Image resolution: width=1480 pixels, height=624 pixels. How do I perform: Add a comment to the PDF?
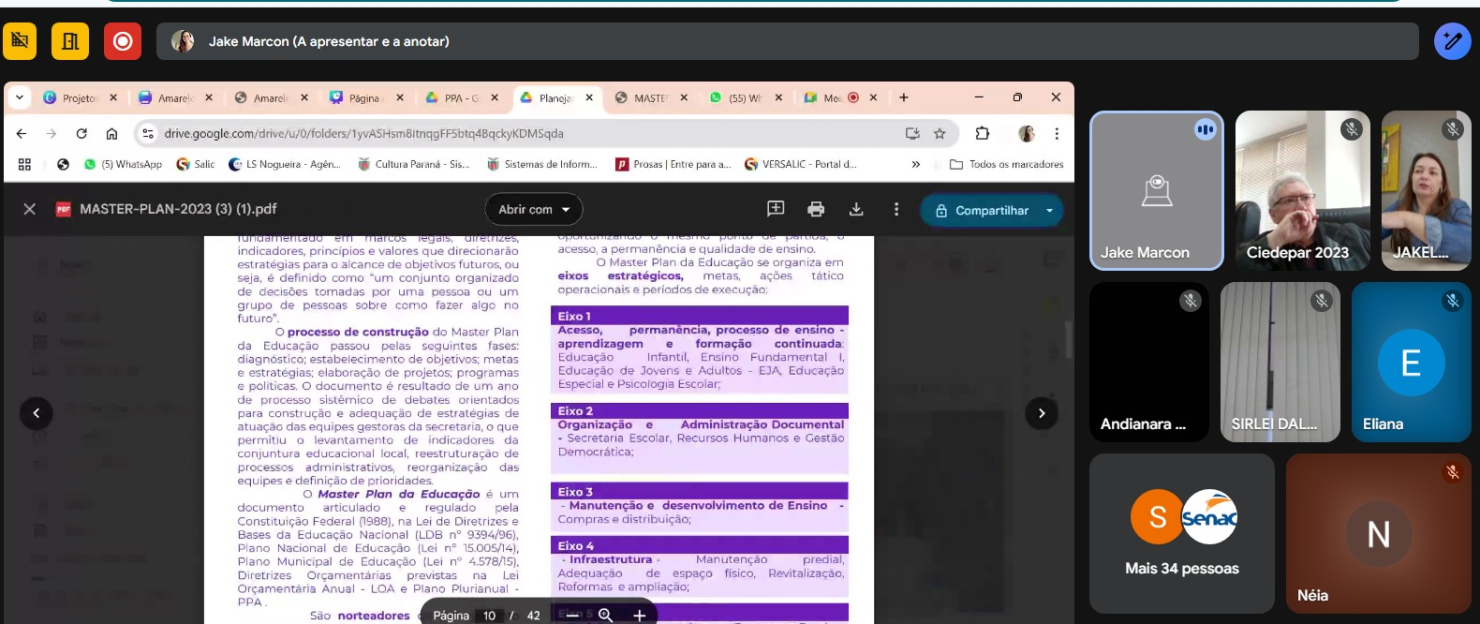775,209
